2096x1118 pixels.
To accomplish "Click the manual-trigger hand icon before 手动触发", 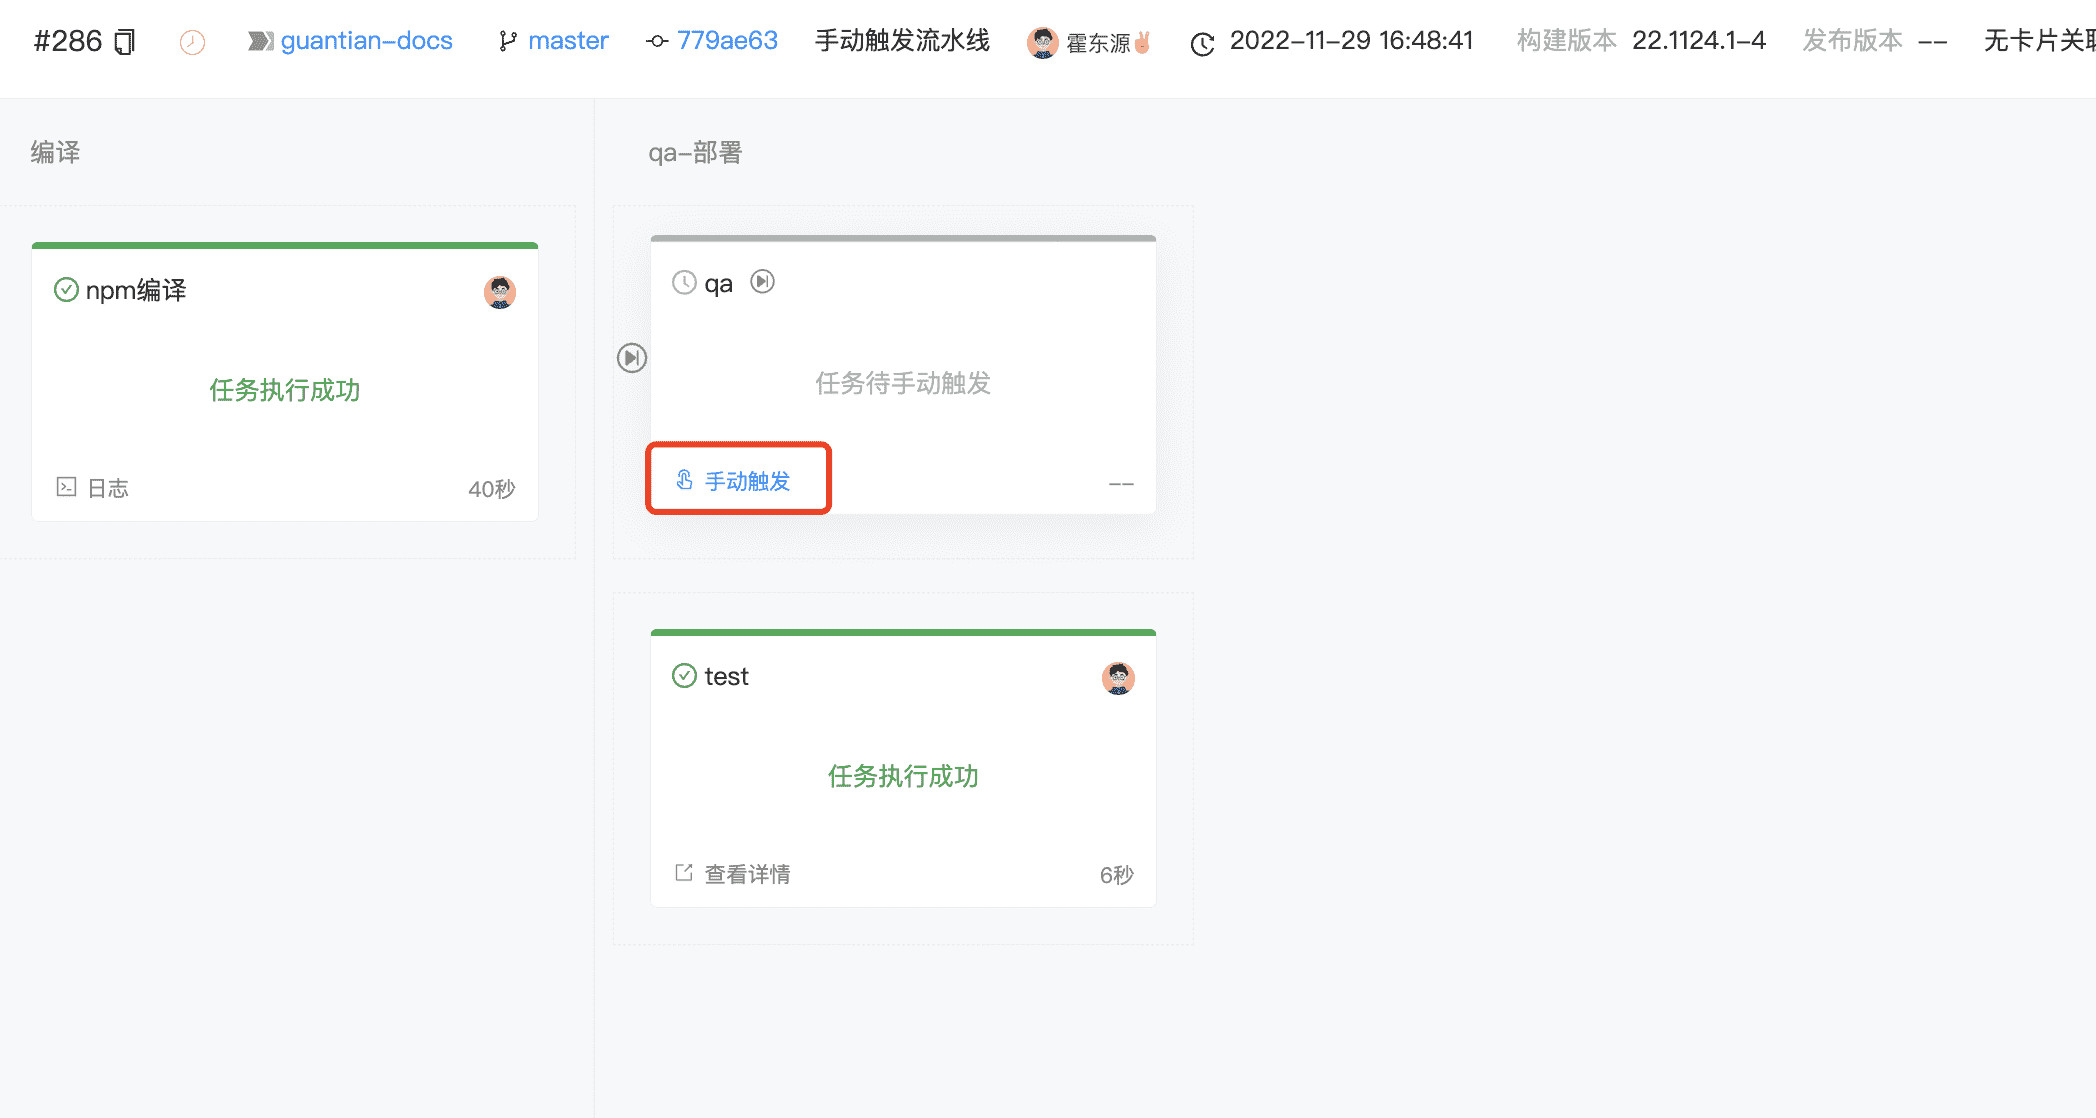I will [x=684, y=480].
